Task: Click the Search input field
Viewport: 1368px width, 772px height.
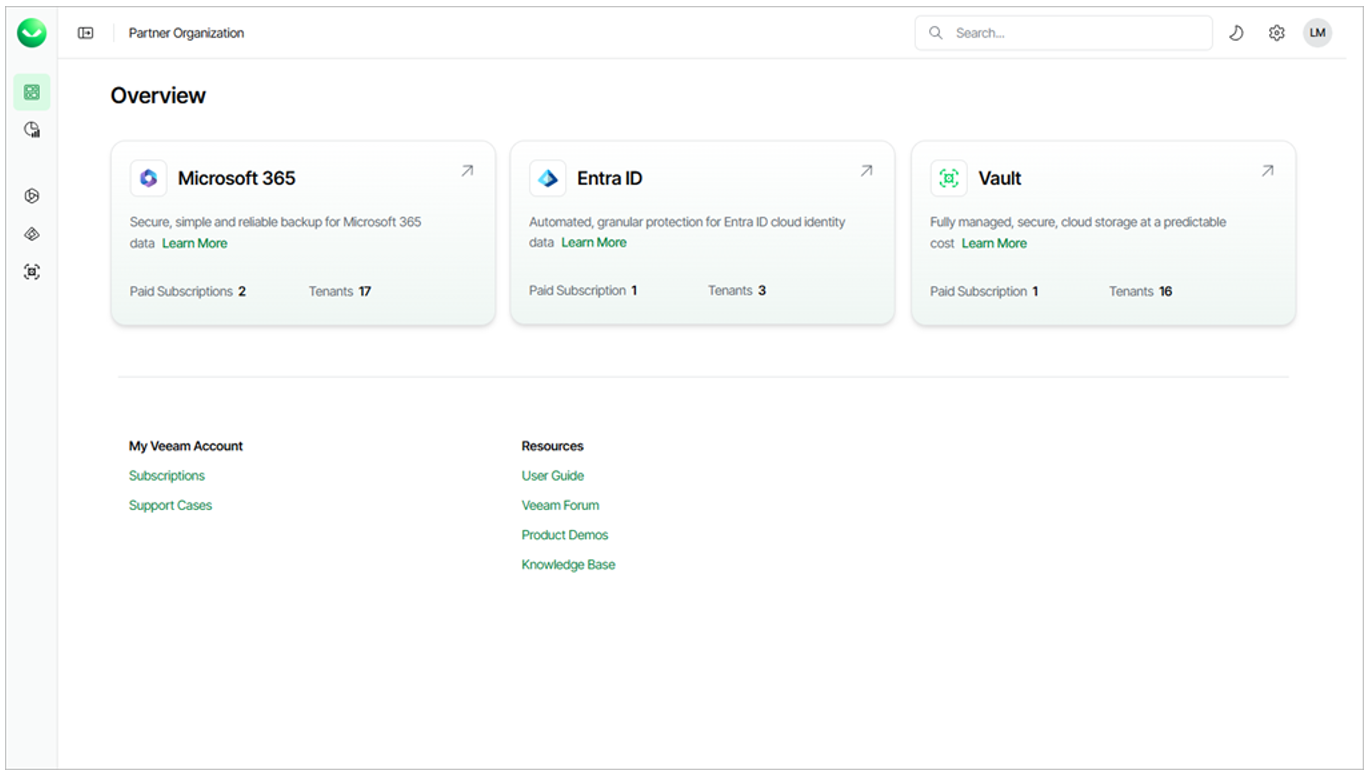Action: (x=1075, y=33)
